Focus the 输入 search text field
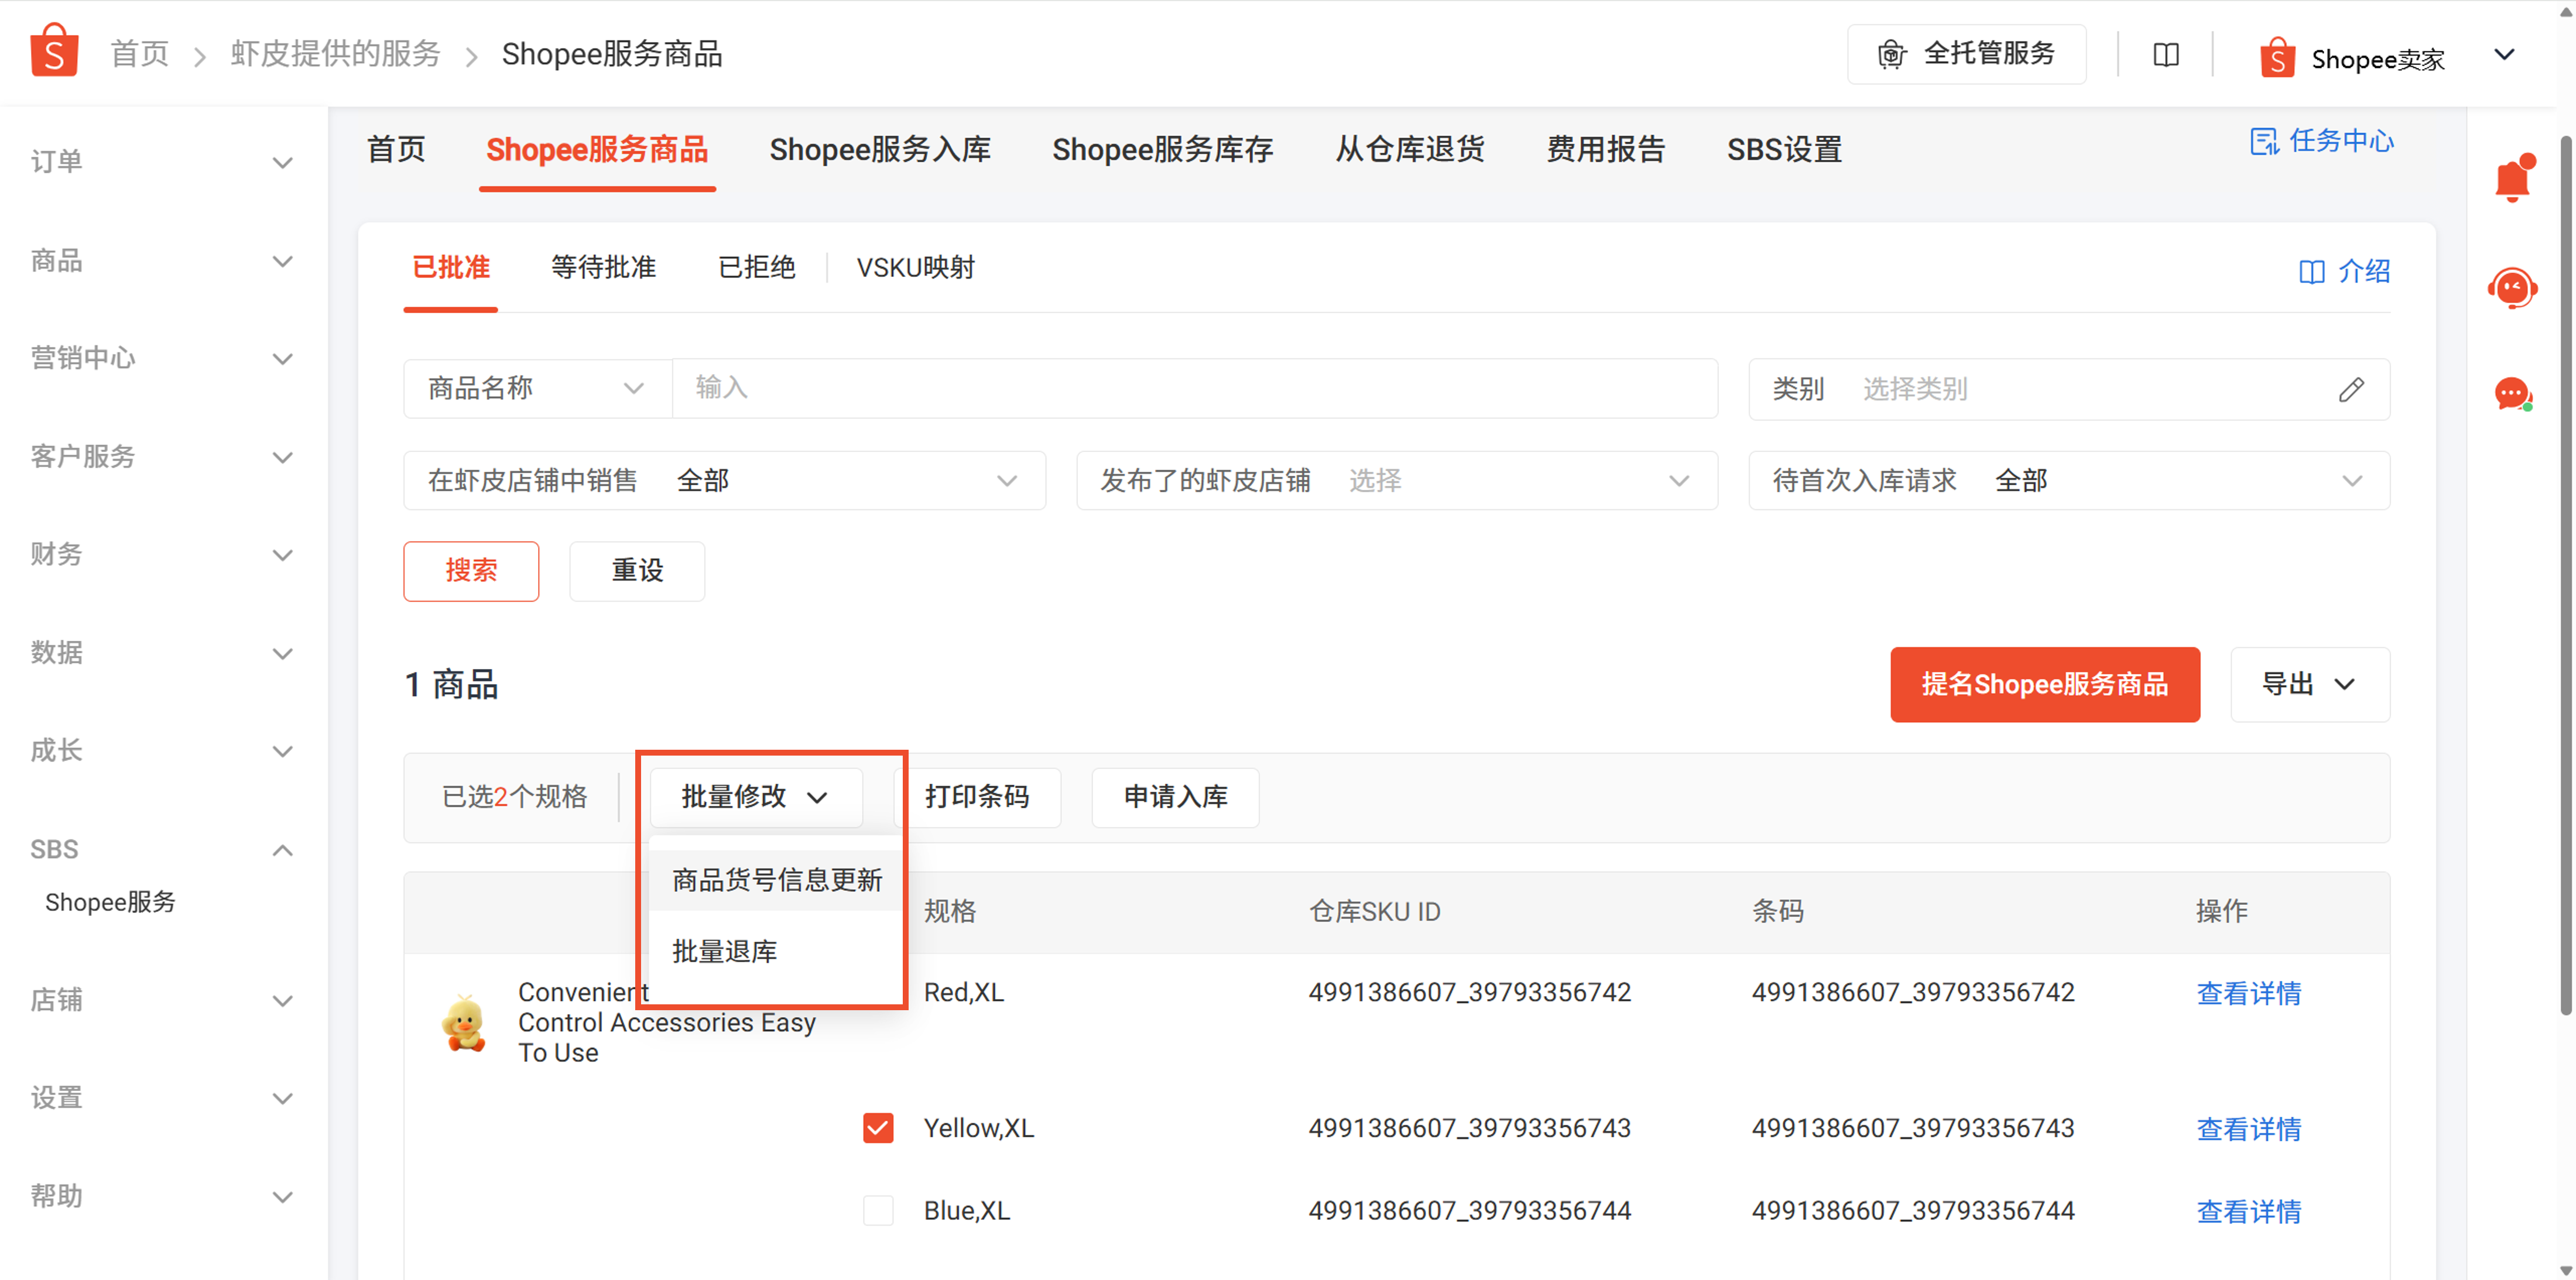The width and height of the screenshot is (2576, 1280). pos(1195,389)
